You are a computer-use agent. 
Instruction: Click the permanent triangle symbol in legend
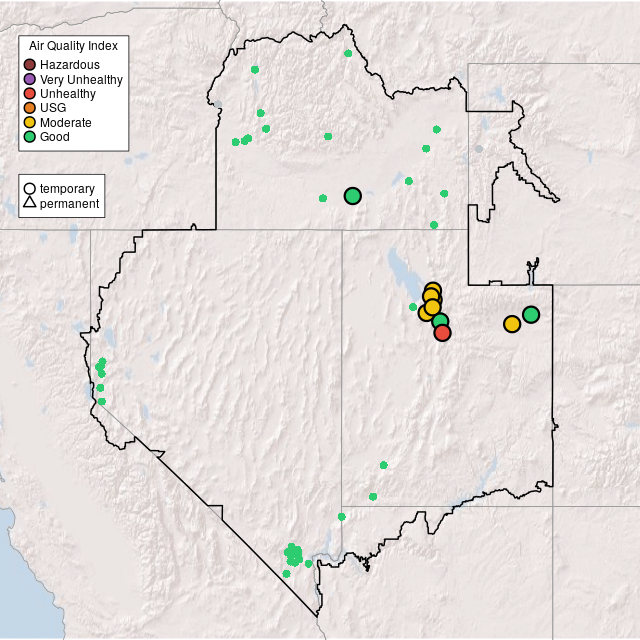(30, 204)
